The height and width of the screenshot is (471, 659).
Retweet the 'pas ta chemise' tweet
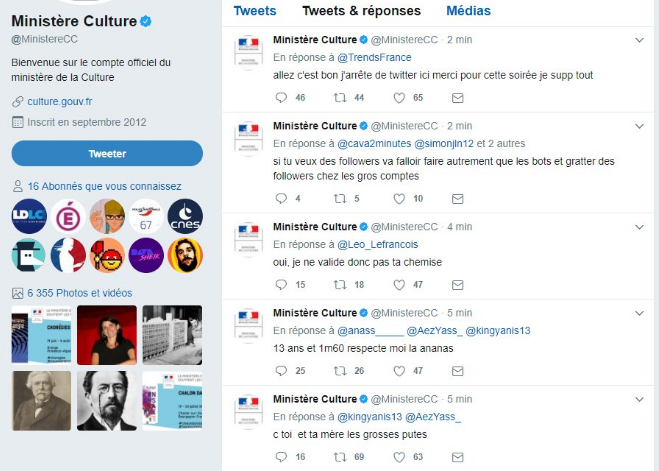pyautogui.click(x=340, y=285)
